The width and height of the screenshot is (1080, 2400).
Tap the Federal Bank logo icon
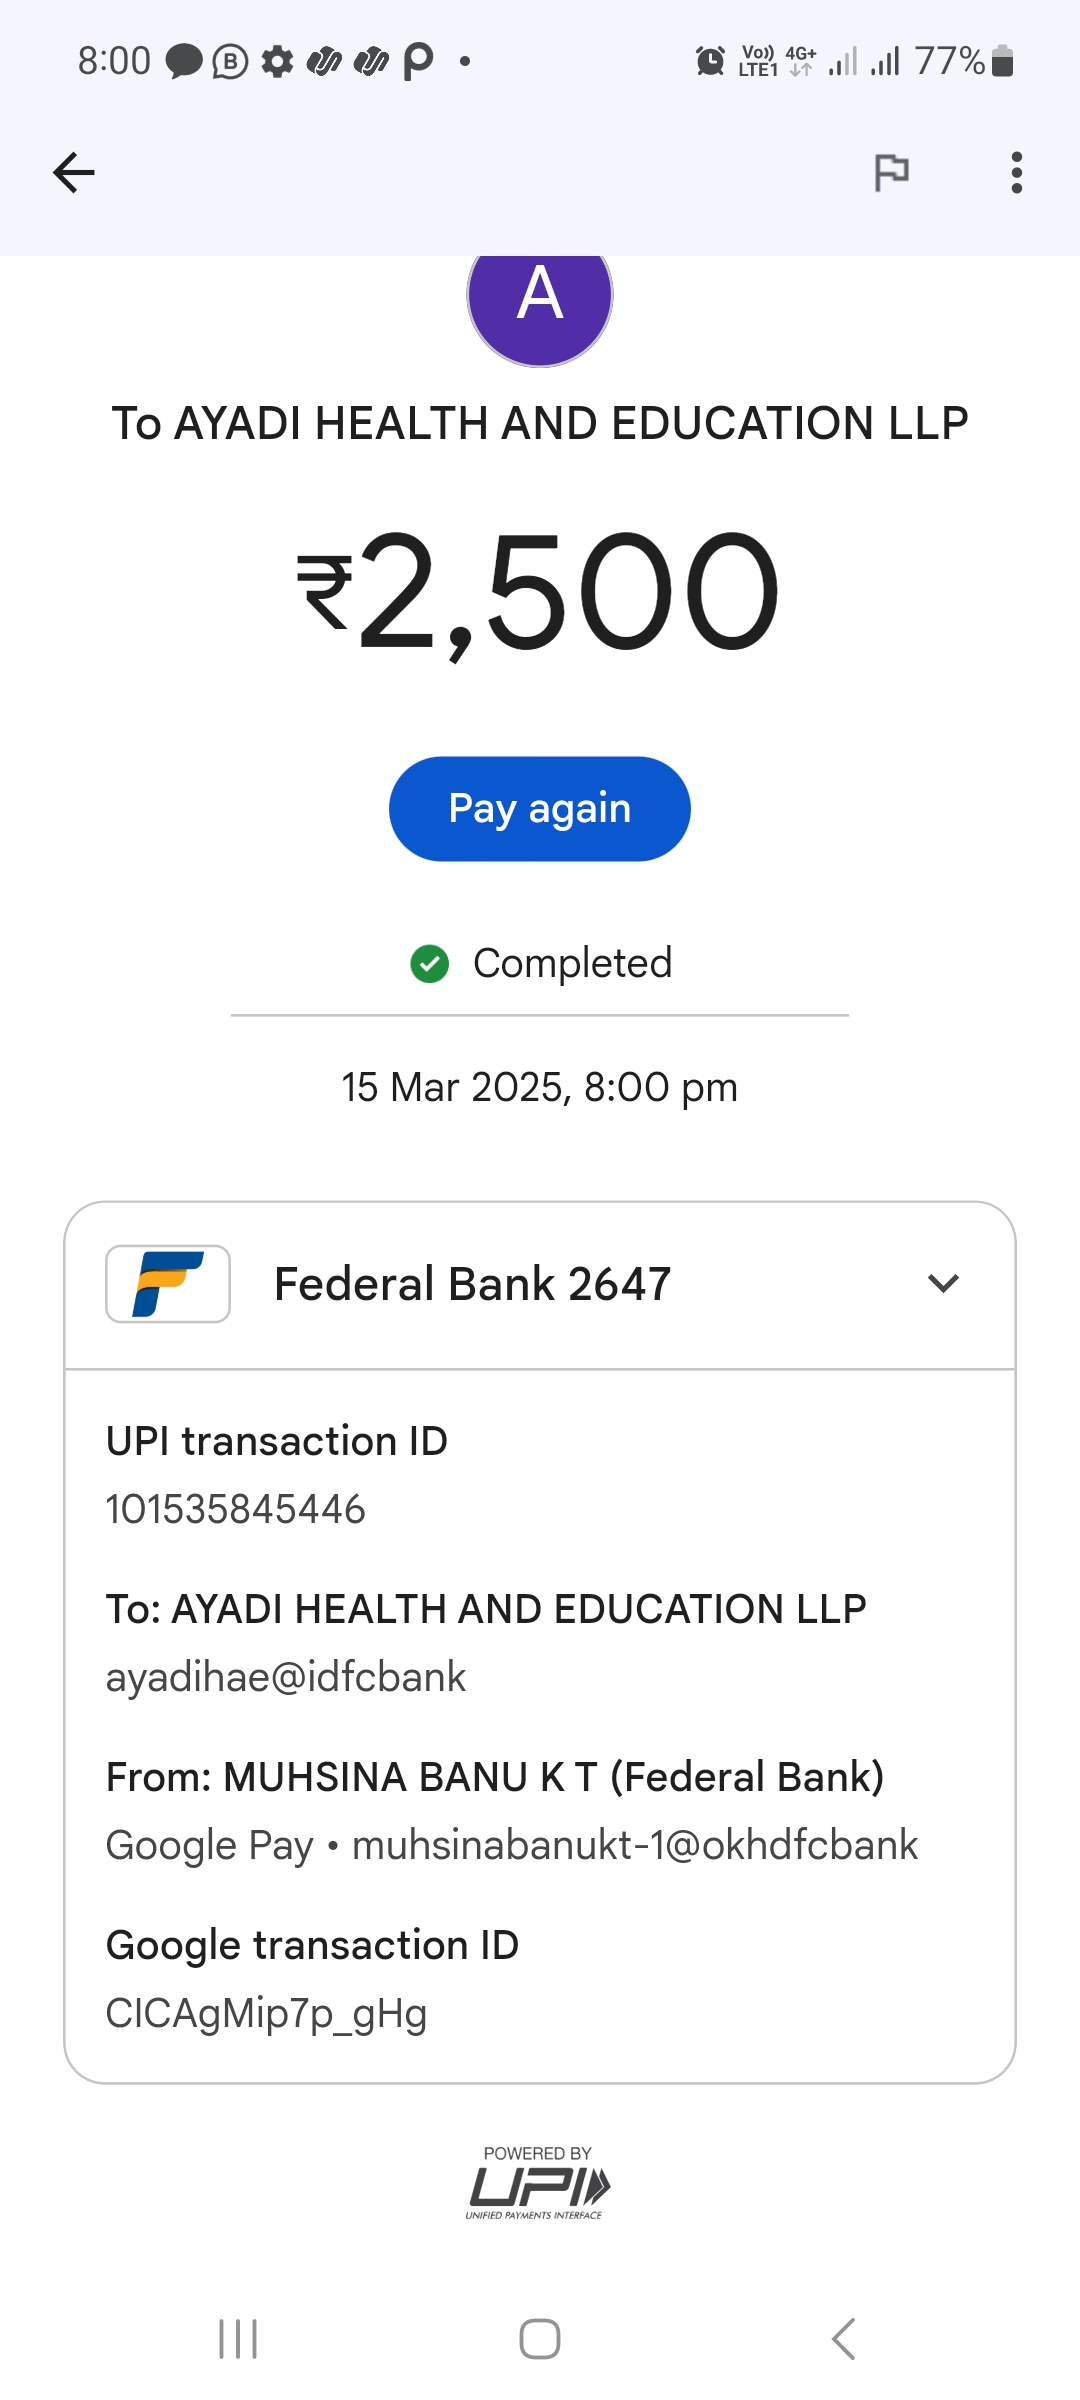pyautogui.click(x=168, y=1284)
